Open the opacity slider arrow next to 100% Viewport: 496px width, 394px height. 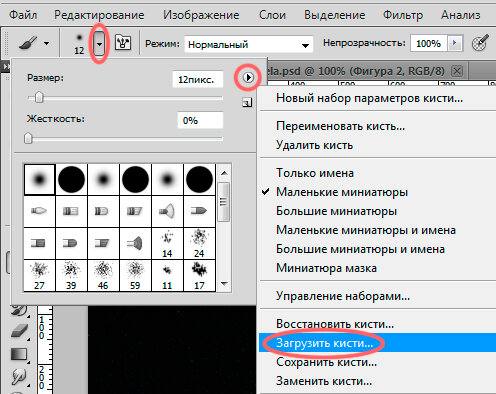[455, 43]
